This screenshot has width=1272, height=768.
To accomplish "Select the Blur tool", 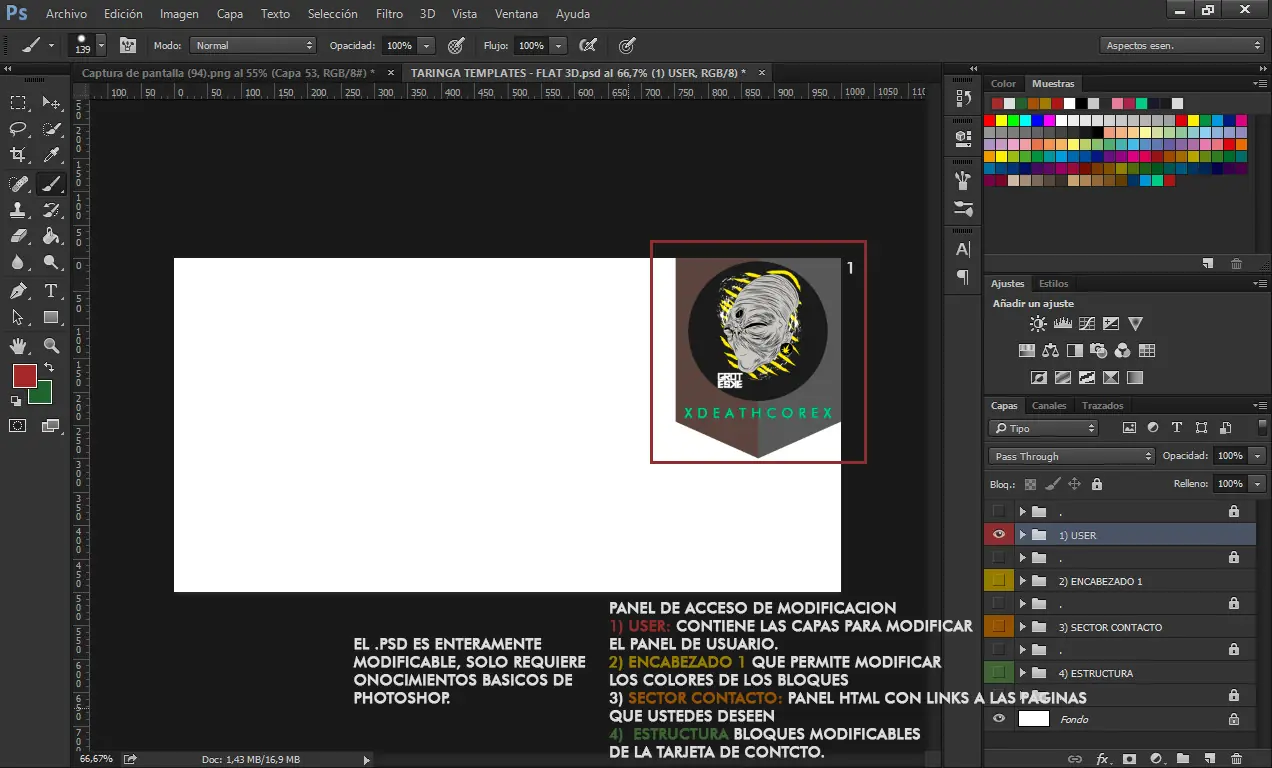I will pyautogui.click(x=18, y=263).
